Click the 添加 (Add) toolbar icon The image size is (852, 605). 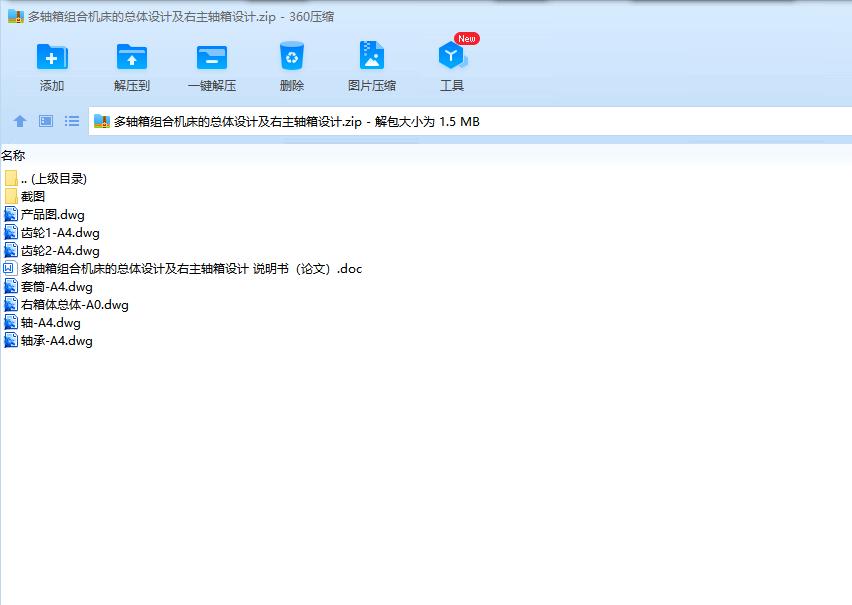pyautogui.click(x=52, y=57)
